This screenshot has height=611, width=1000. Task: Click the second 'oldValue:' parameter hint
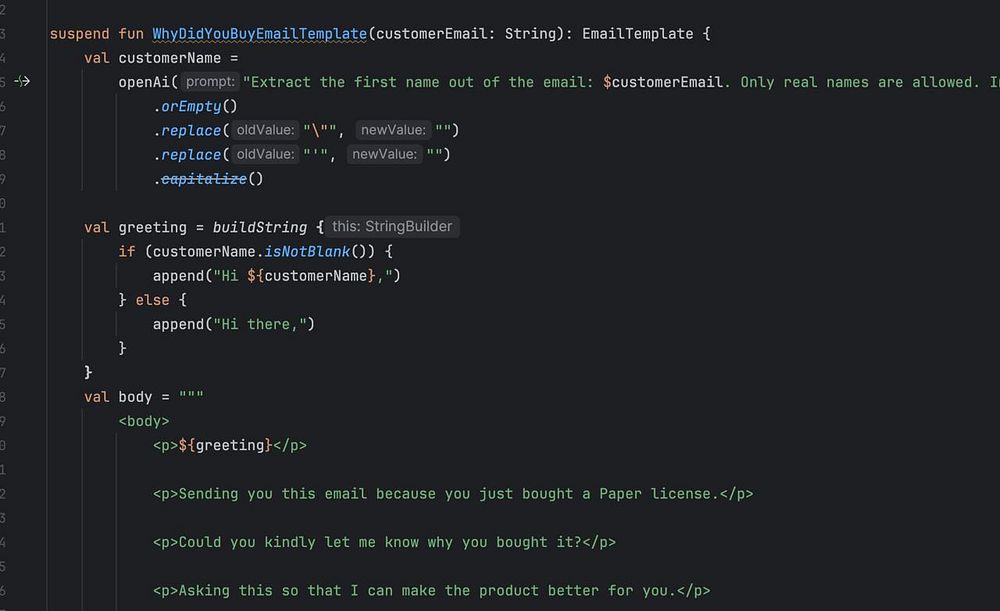tap(265, 154)
